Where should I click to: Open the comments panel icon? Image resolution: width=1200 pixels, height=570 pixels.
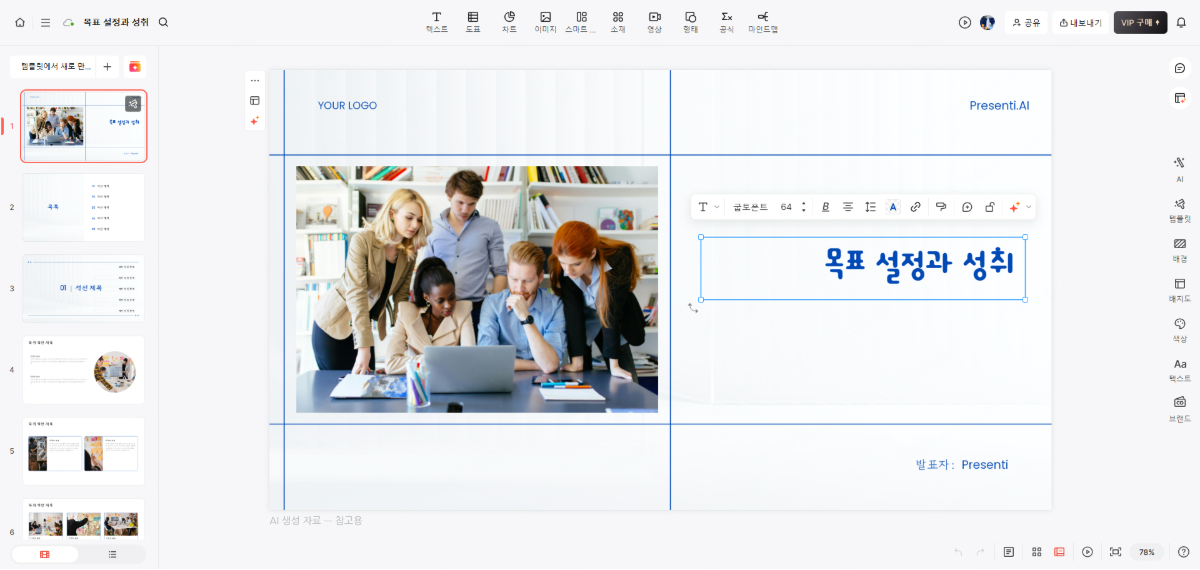(x=1180, y=68)
